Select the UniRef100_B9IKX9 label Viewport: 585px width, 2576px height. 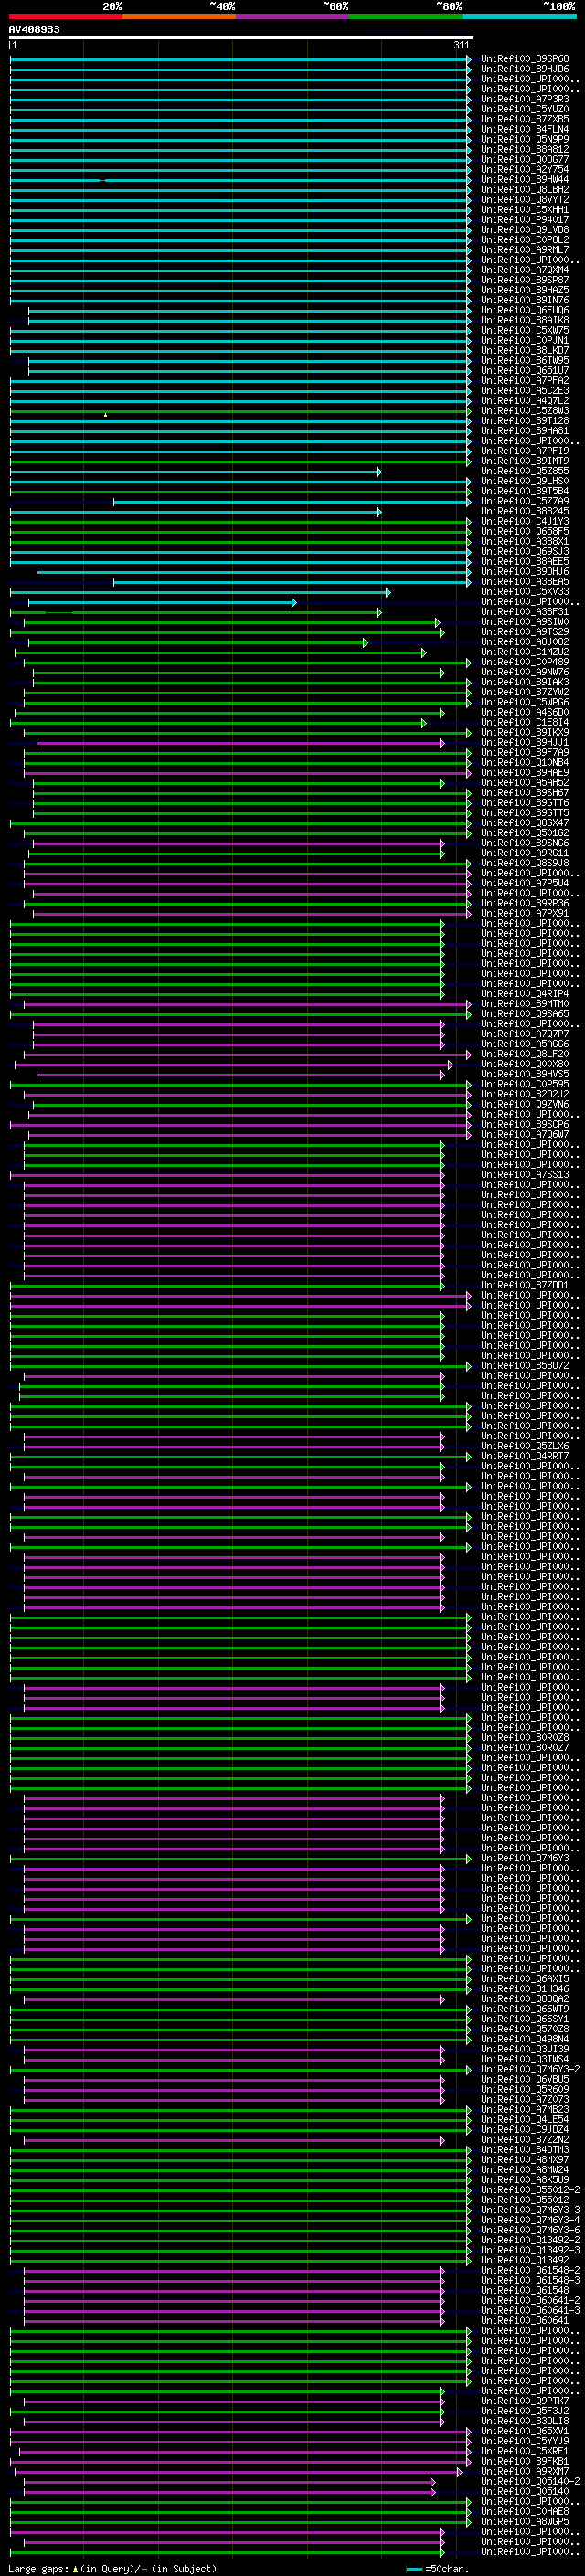tap(524, 732)
